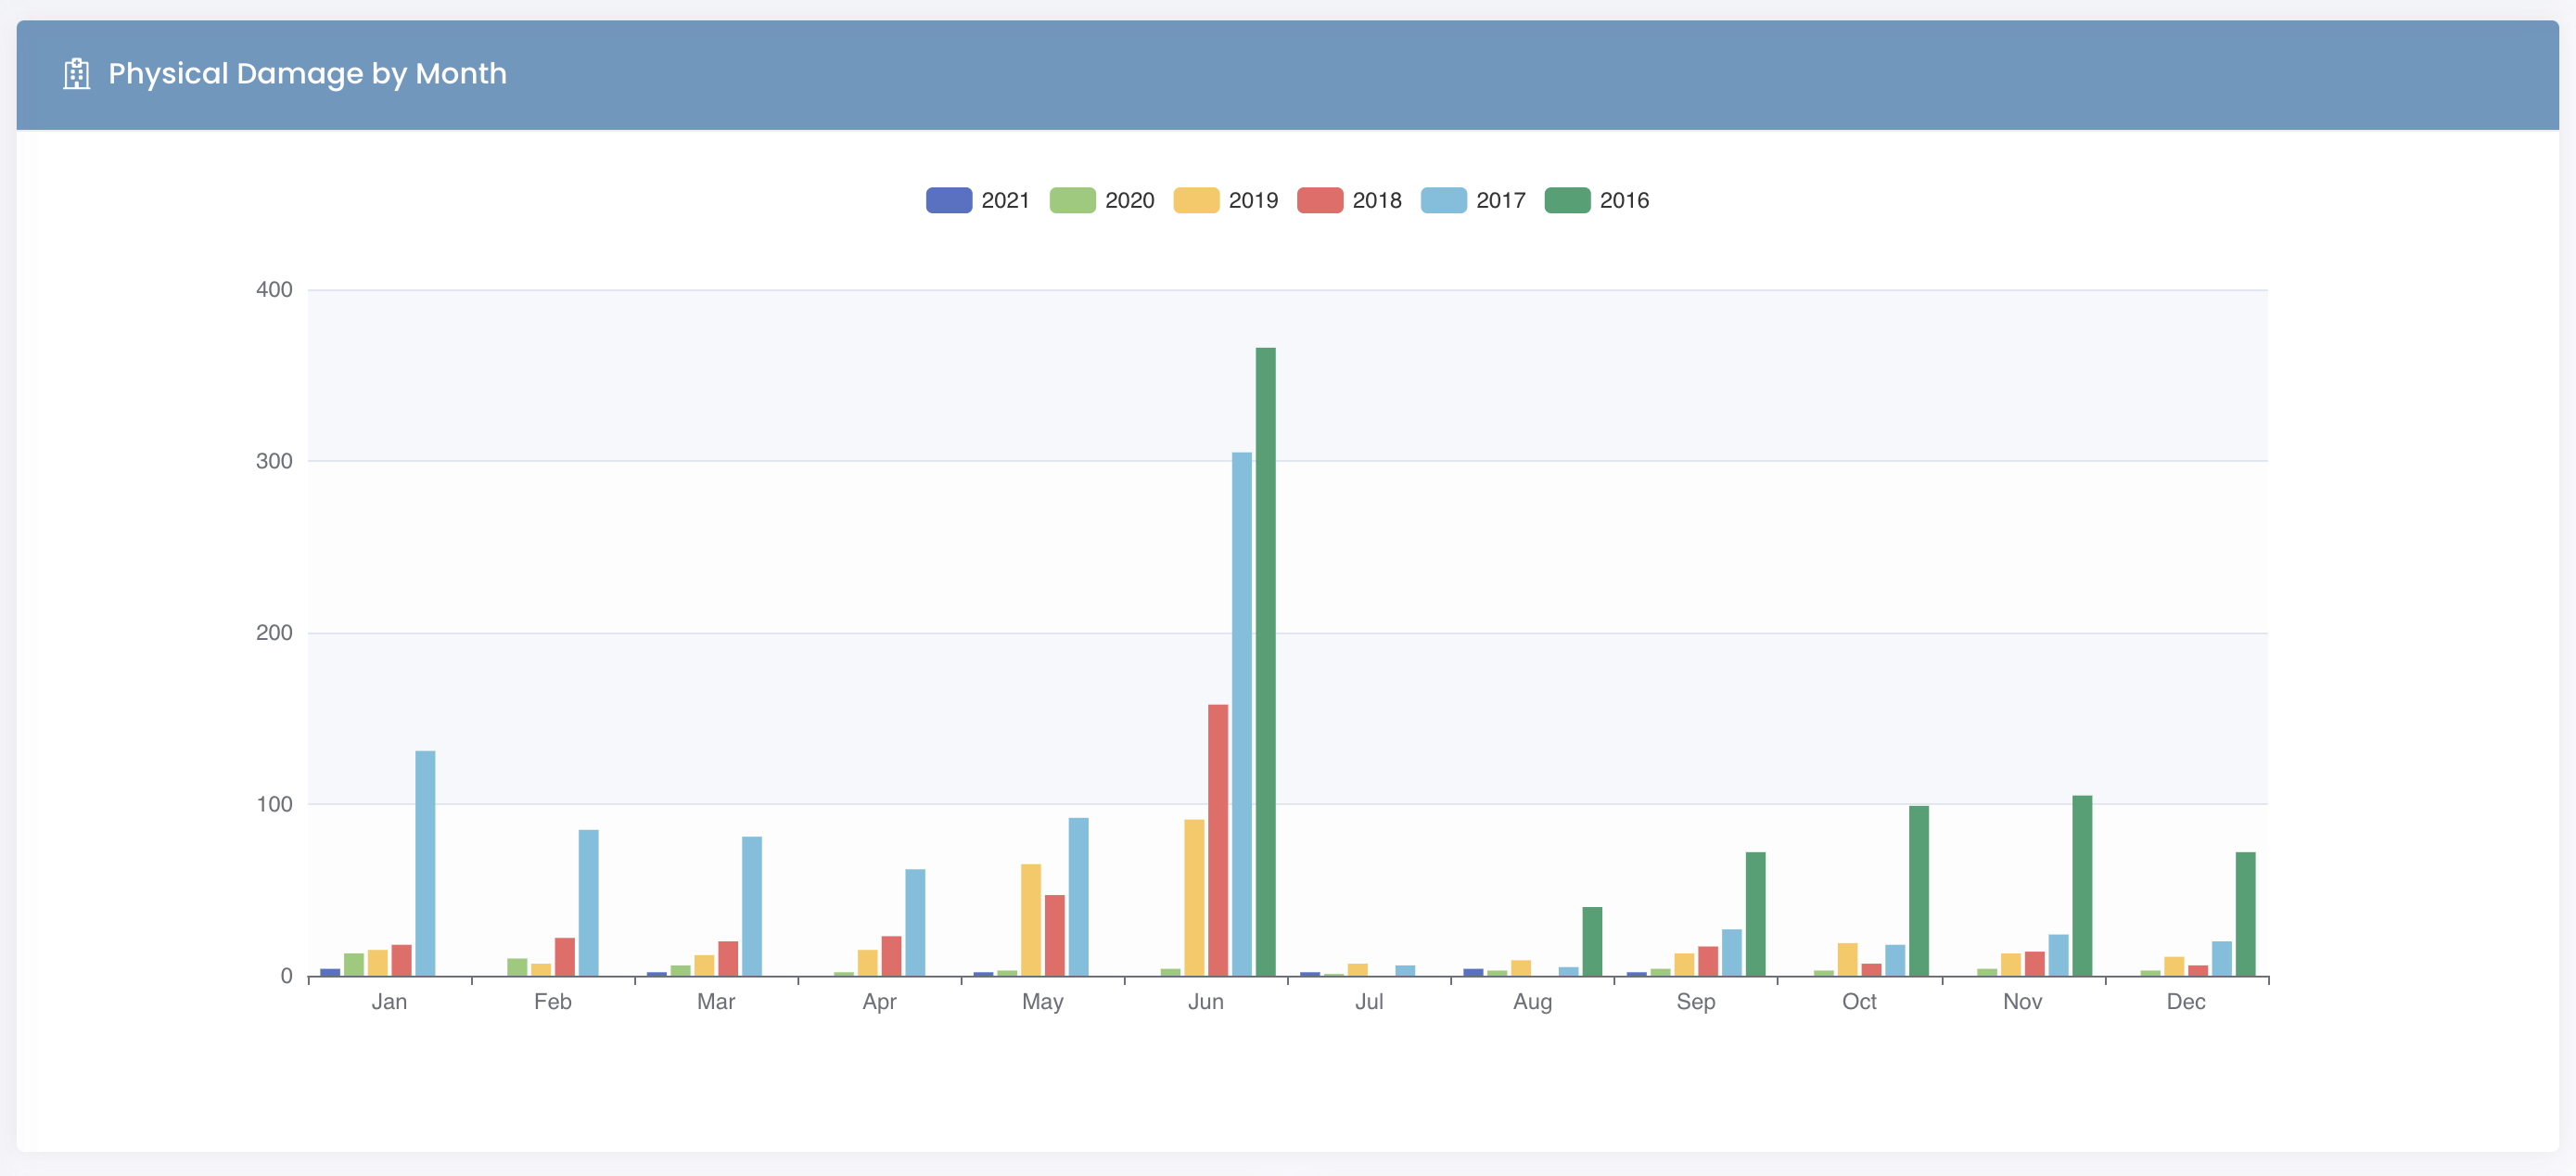Select the 2016 green bar in Nov
Image resolution: width=2576 pixels, height=1176 pixels.
[2082, 885]
